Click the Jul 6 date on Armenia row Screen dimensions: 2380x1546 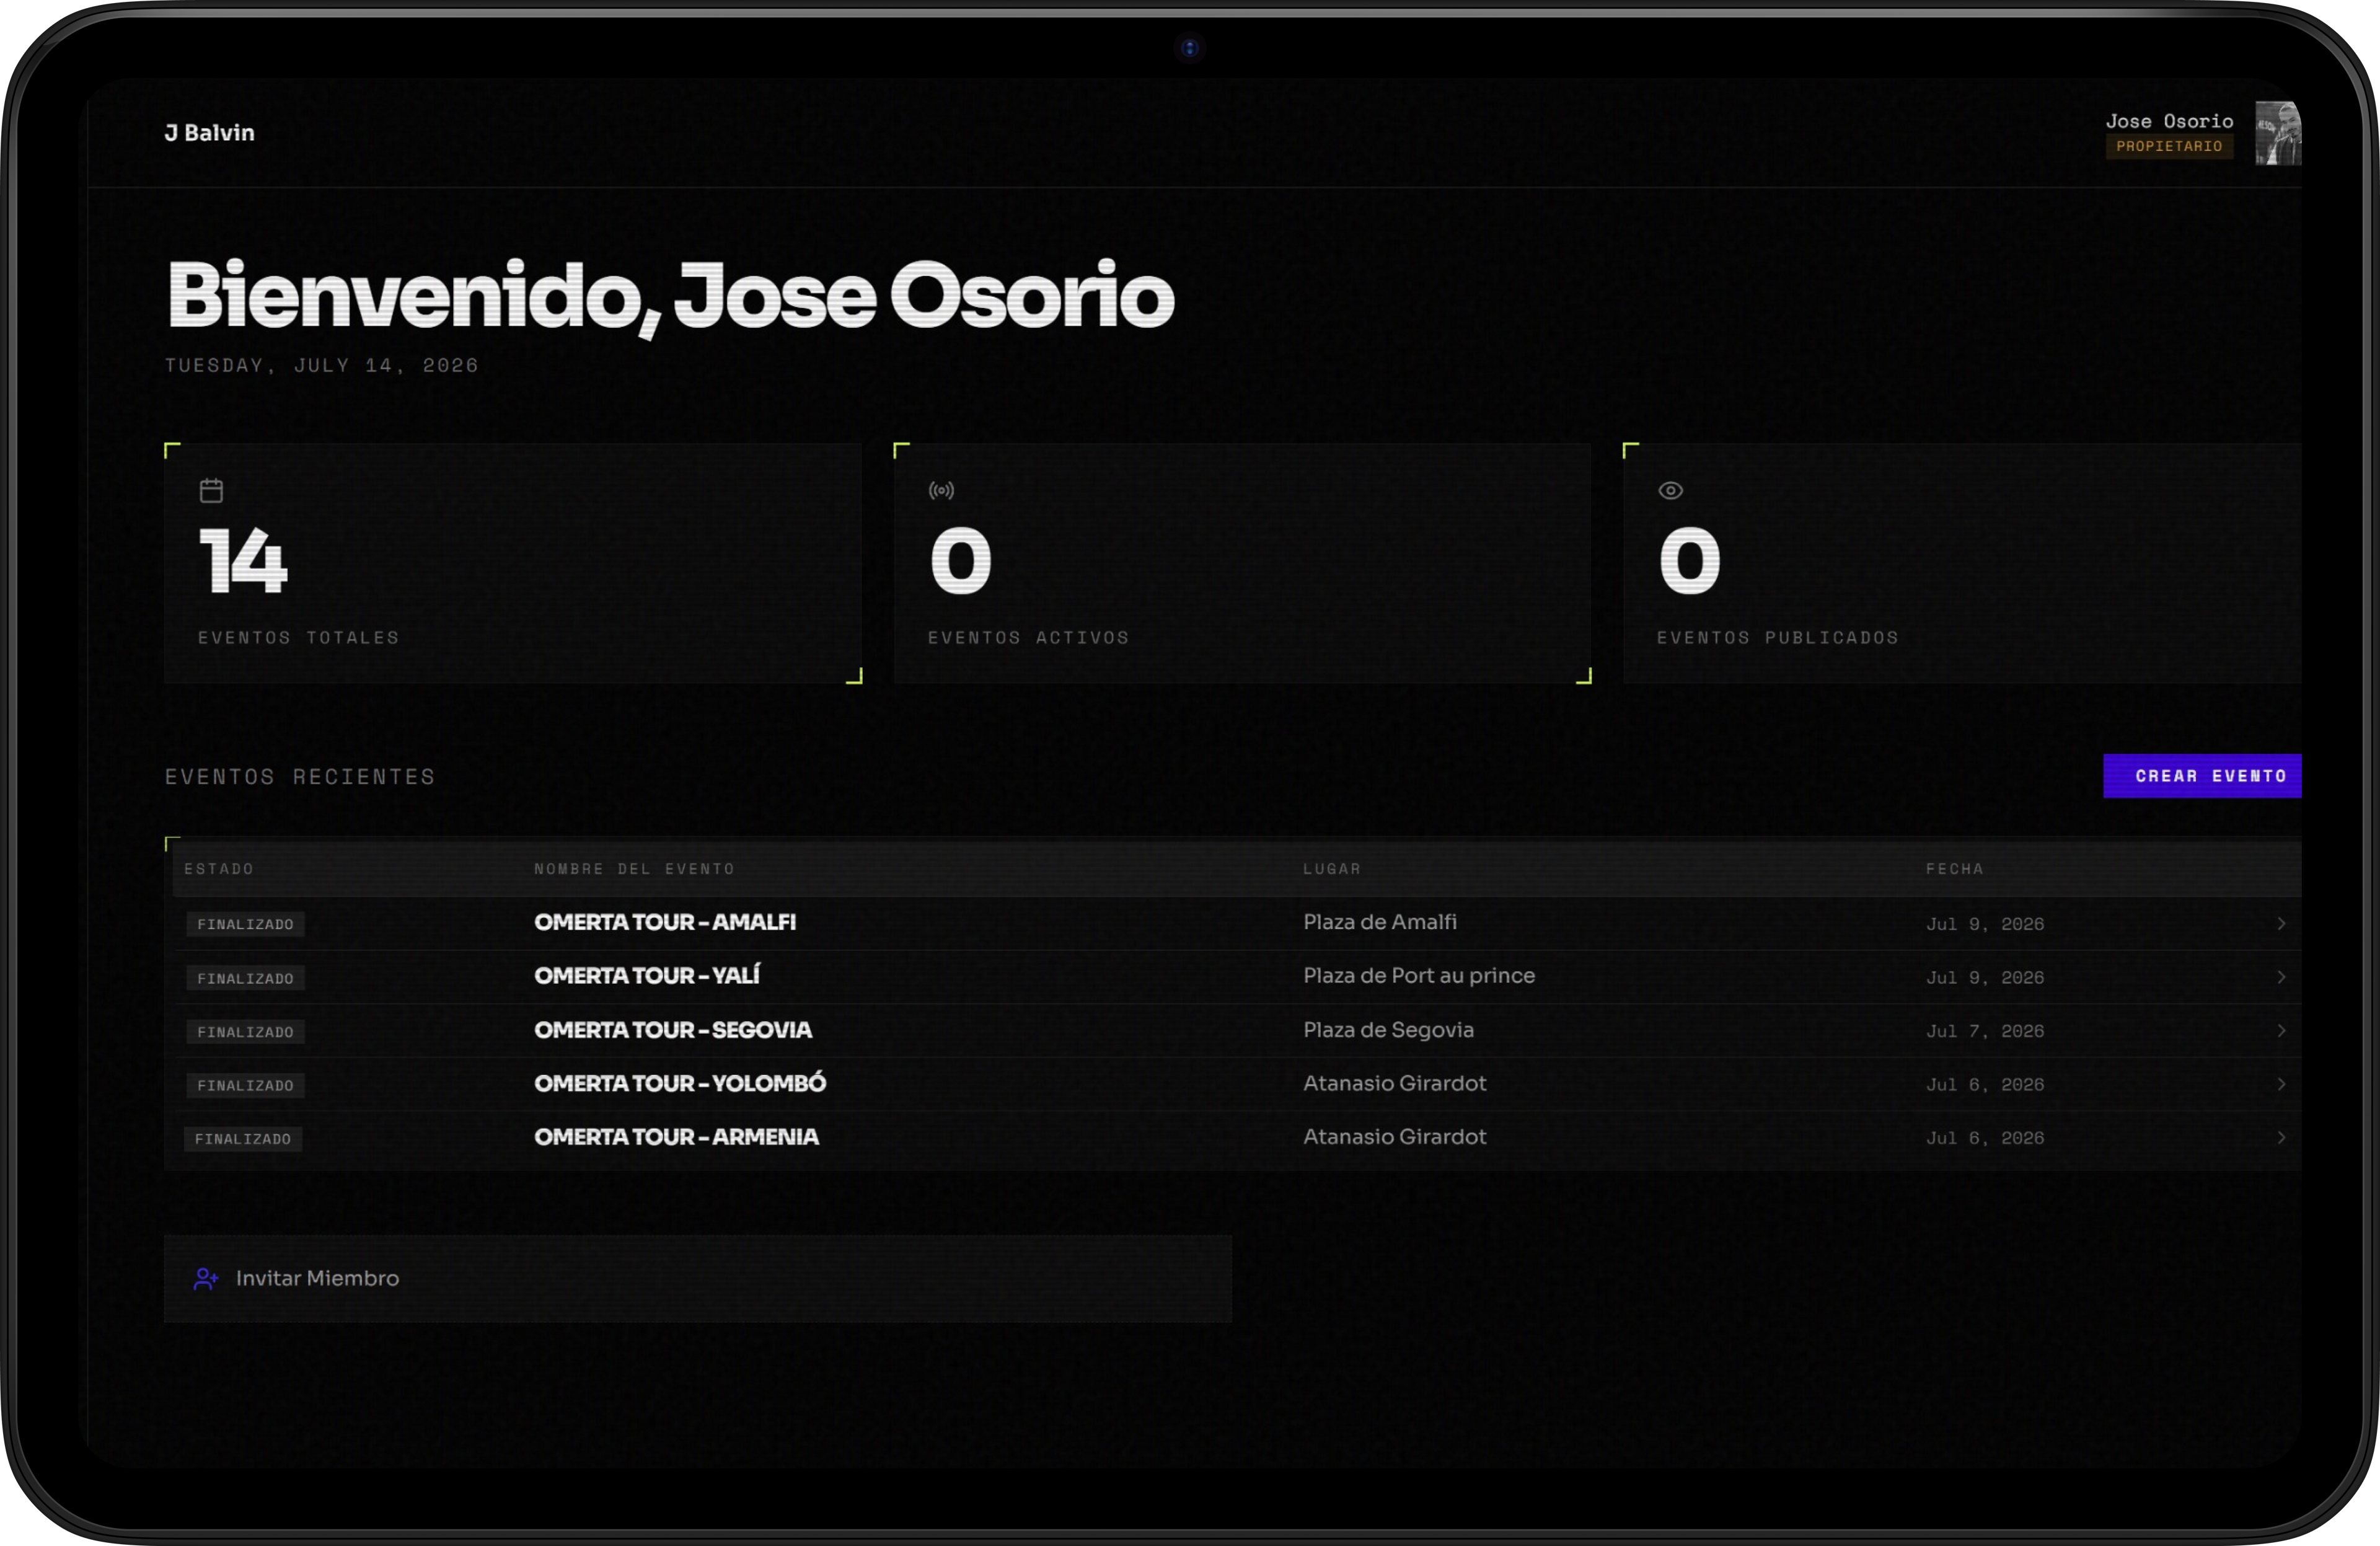(1985, 1138)
